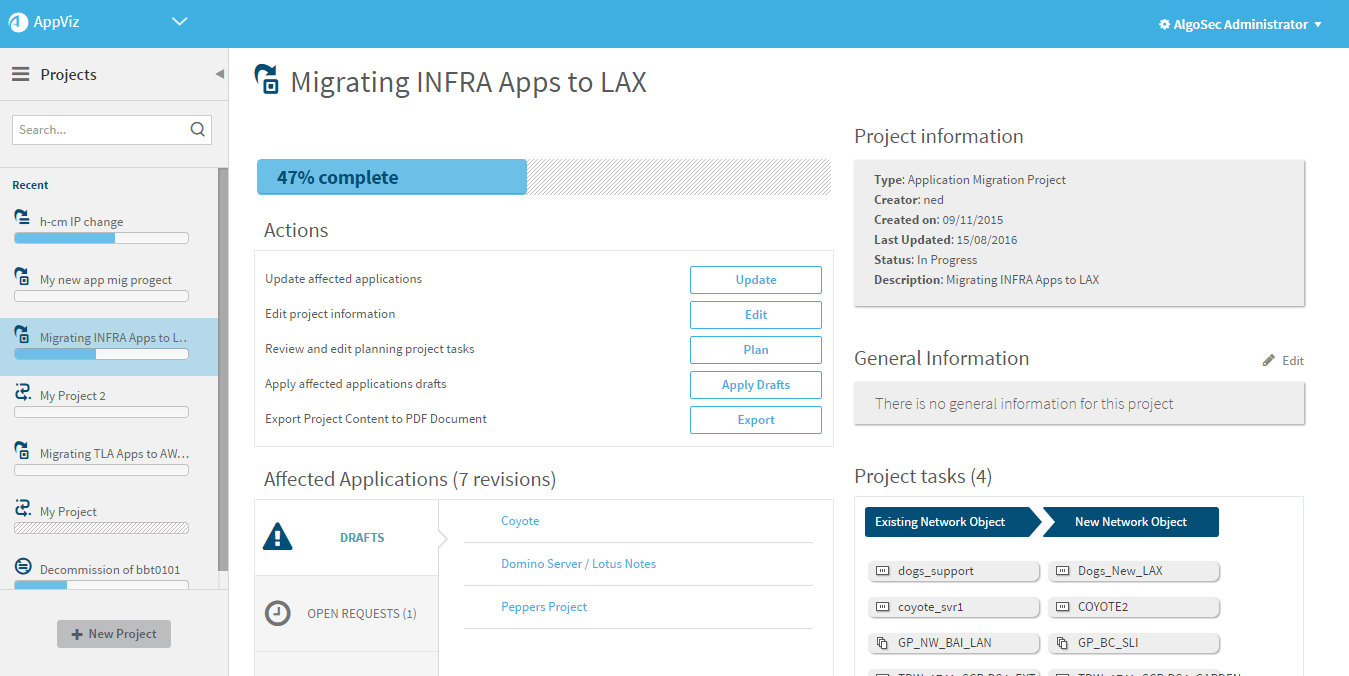Viewport: 1349px width, 676px height.
Task: Click the Decommission of bbt0101 project icon
Action: point(22,567)
